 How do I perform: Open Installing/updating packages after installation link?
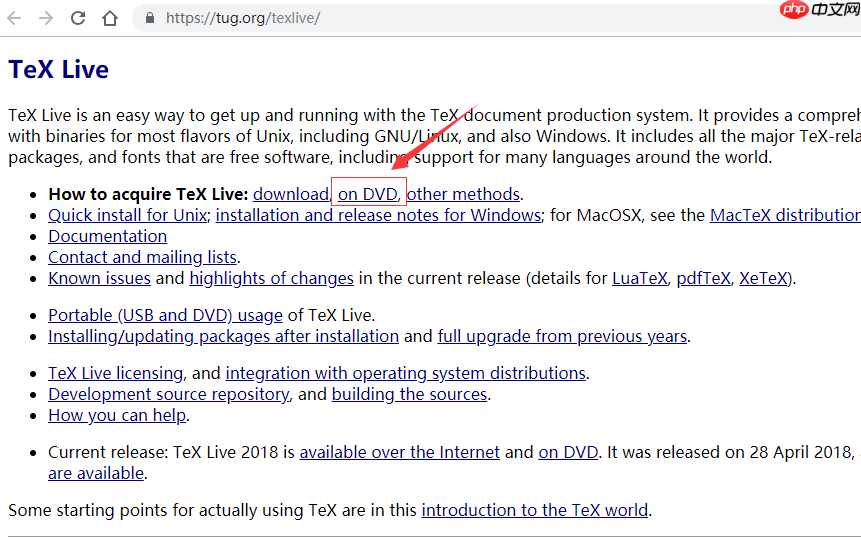click(223, 337)
